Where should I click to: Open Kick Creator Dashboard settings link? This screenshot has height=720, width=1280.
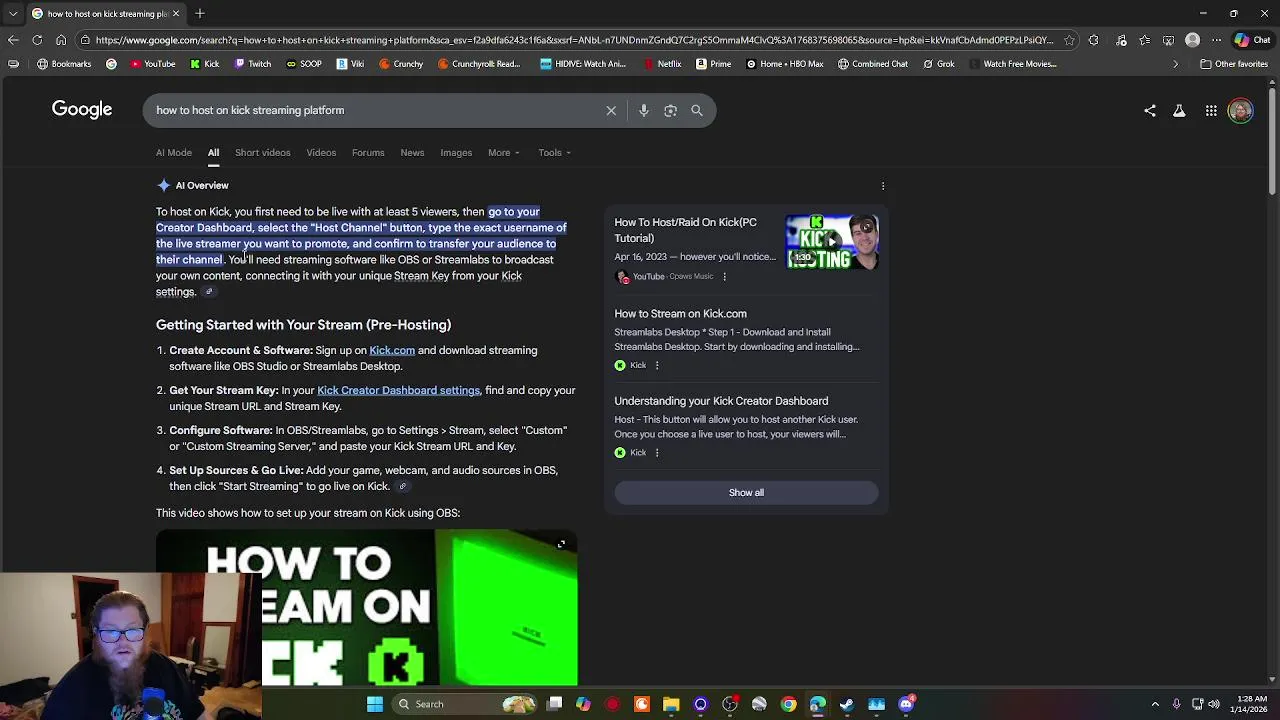pos(398,391)
